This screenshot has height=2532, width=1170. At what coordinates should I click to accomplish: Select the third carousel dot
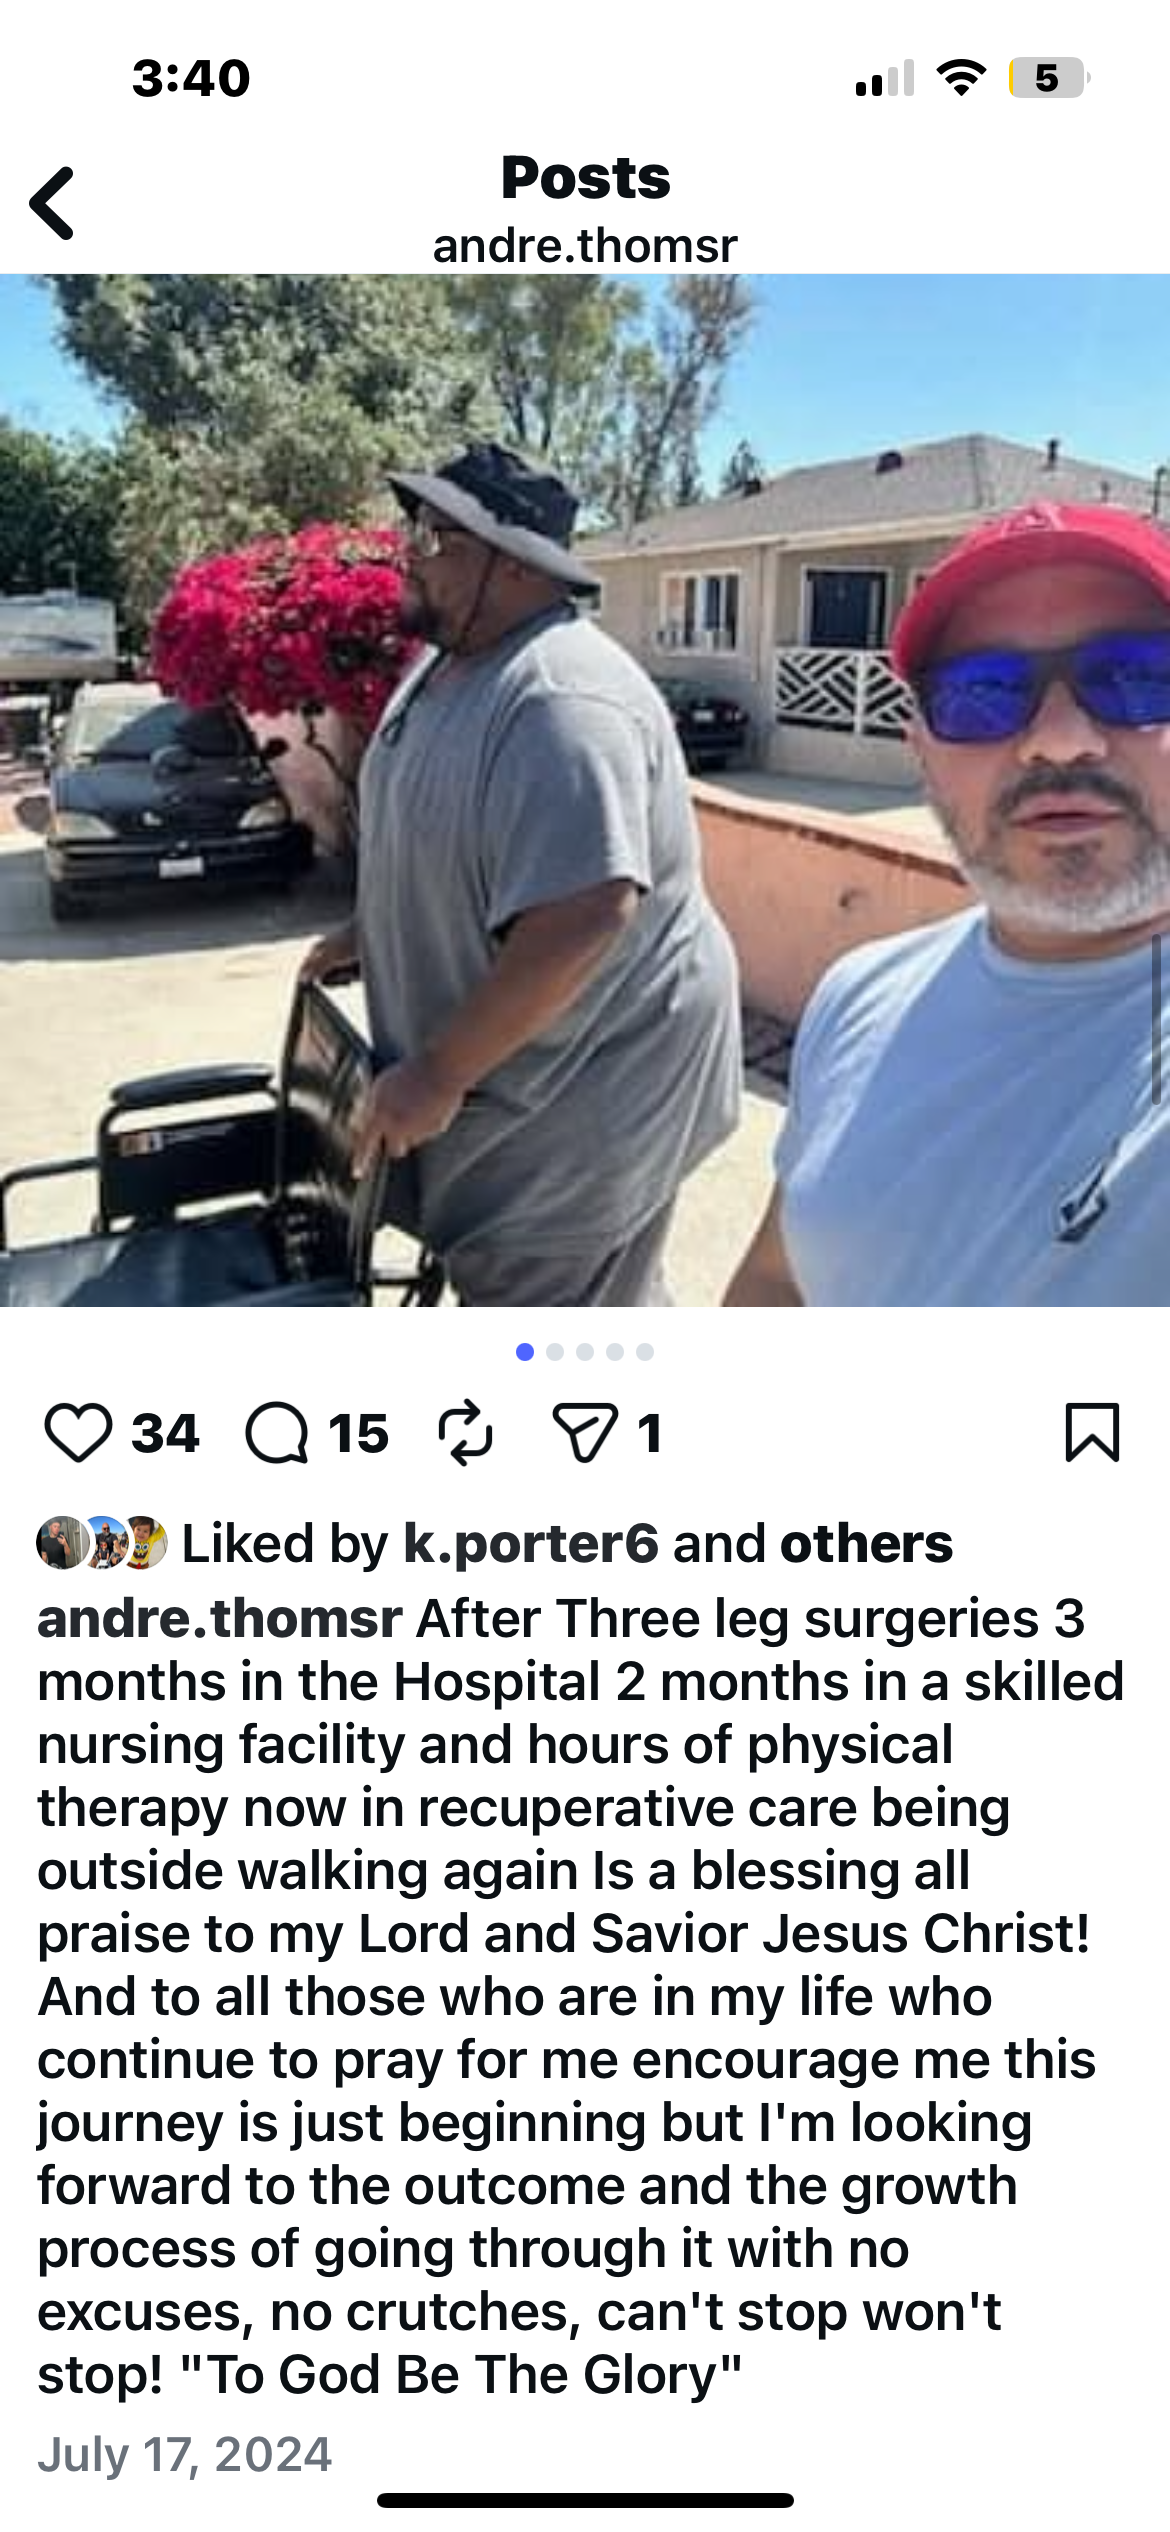pyautogui.click(x=585, y=1352)
